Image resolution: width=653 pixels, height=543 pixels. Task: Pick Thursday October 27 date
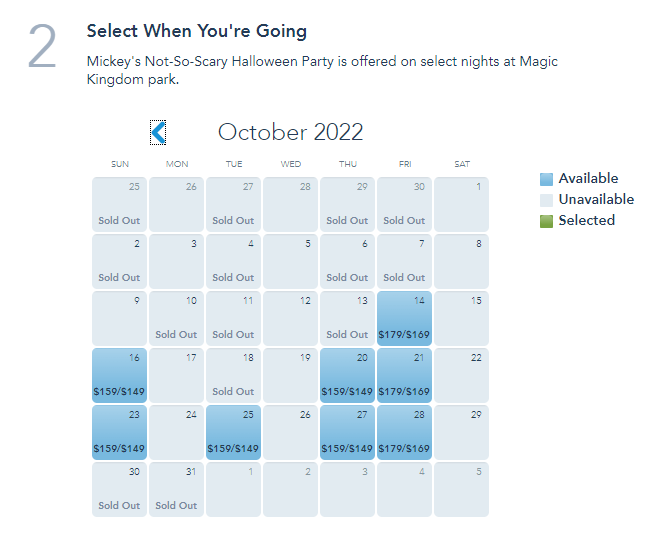click(x=347, y=433)
